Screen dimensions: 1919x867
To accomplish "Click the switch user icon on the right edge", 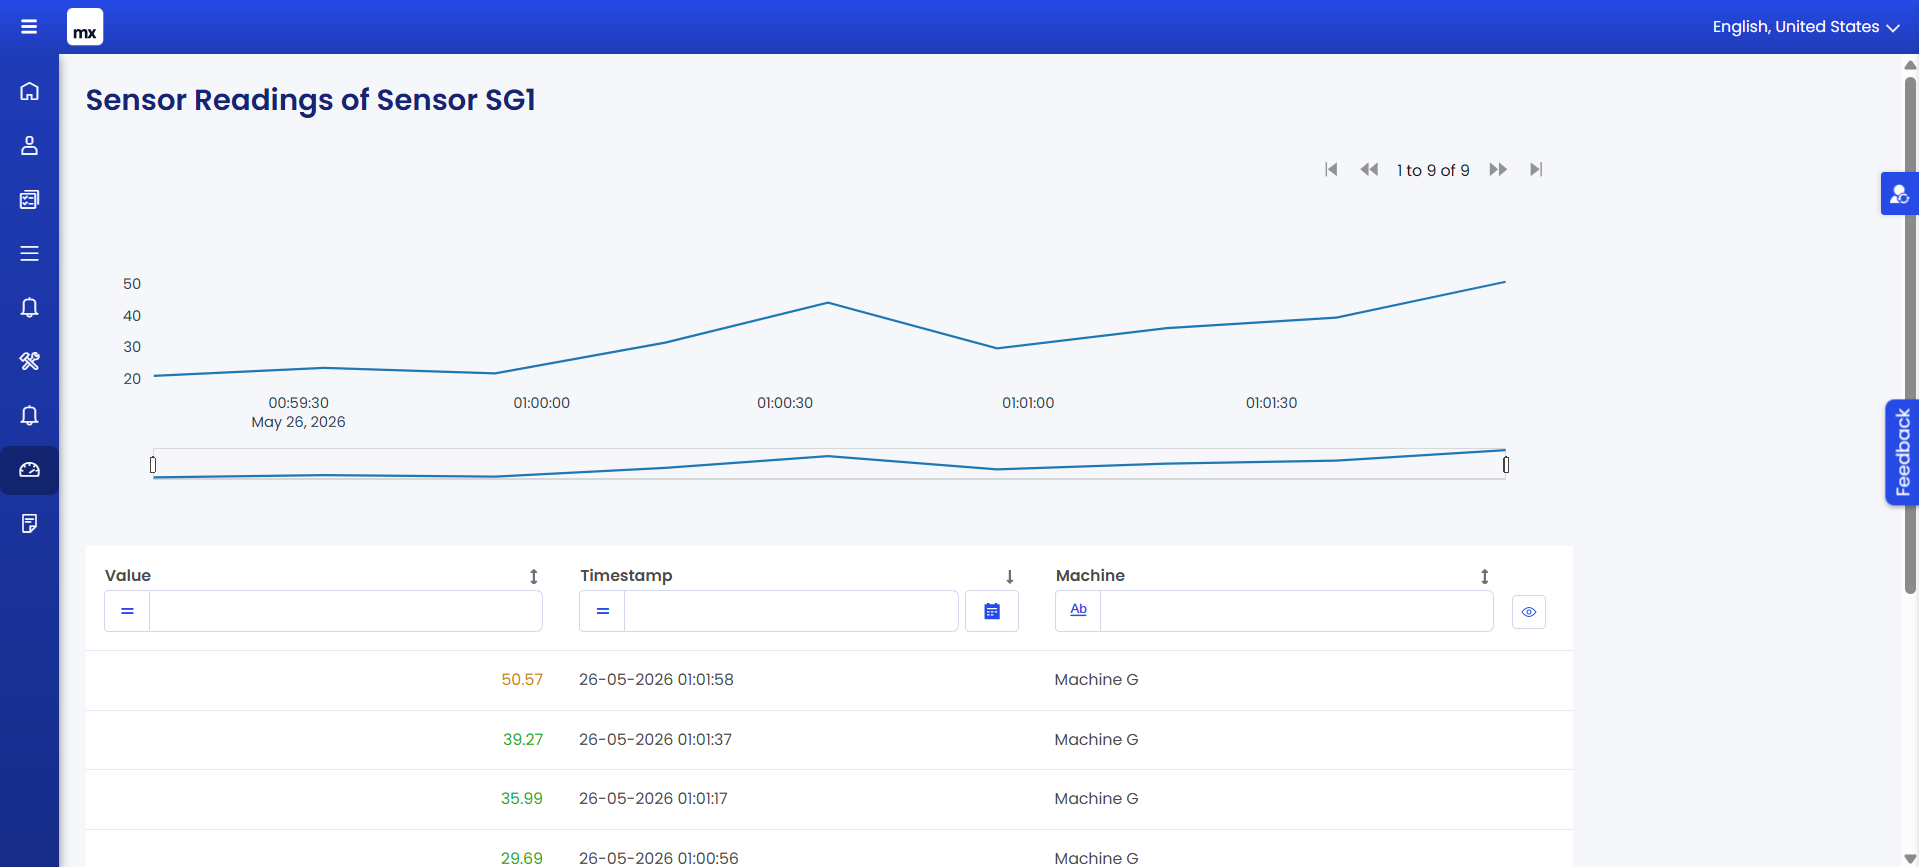I will 1899,194.
